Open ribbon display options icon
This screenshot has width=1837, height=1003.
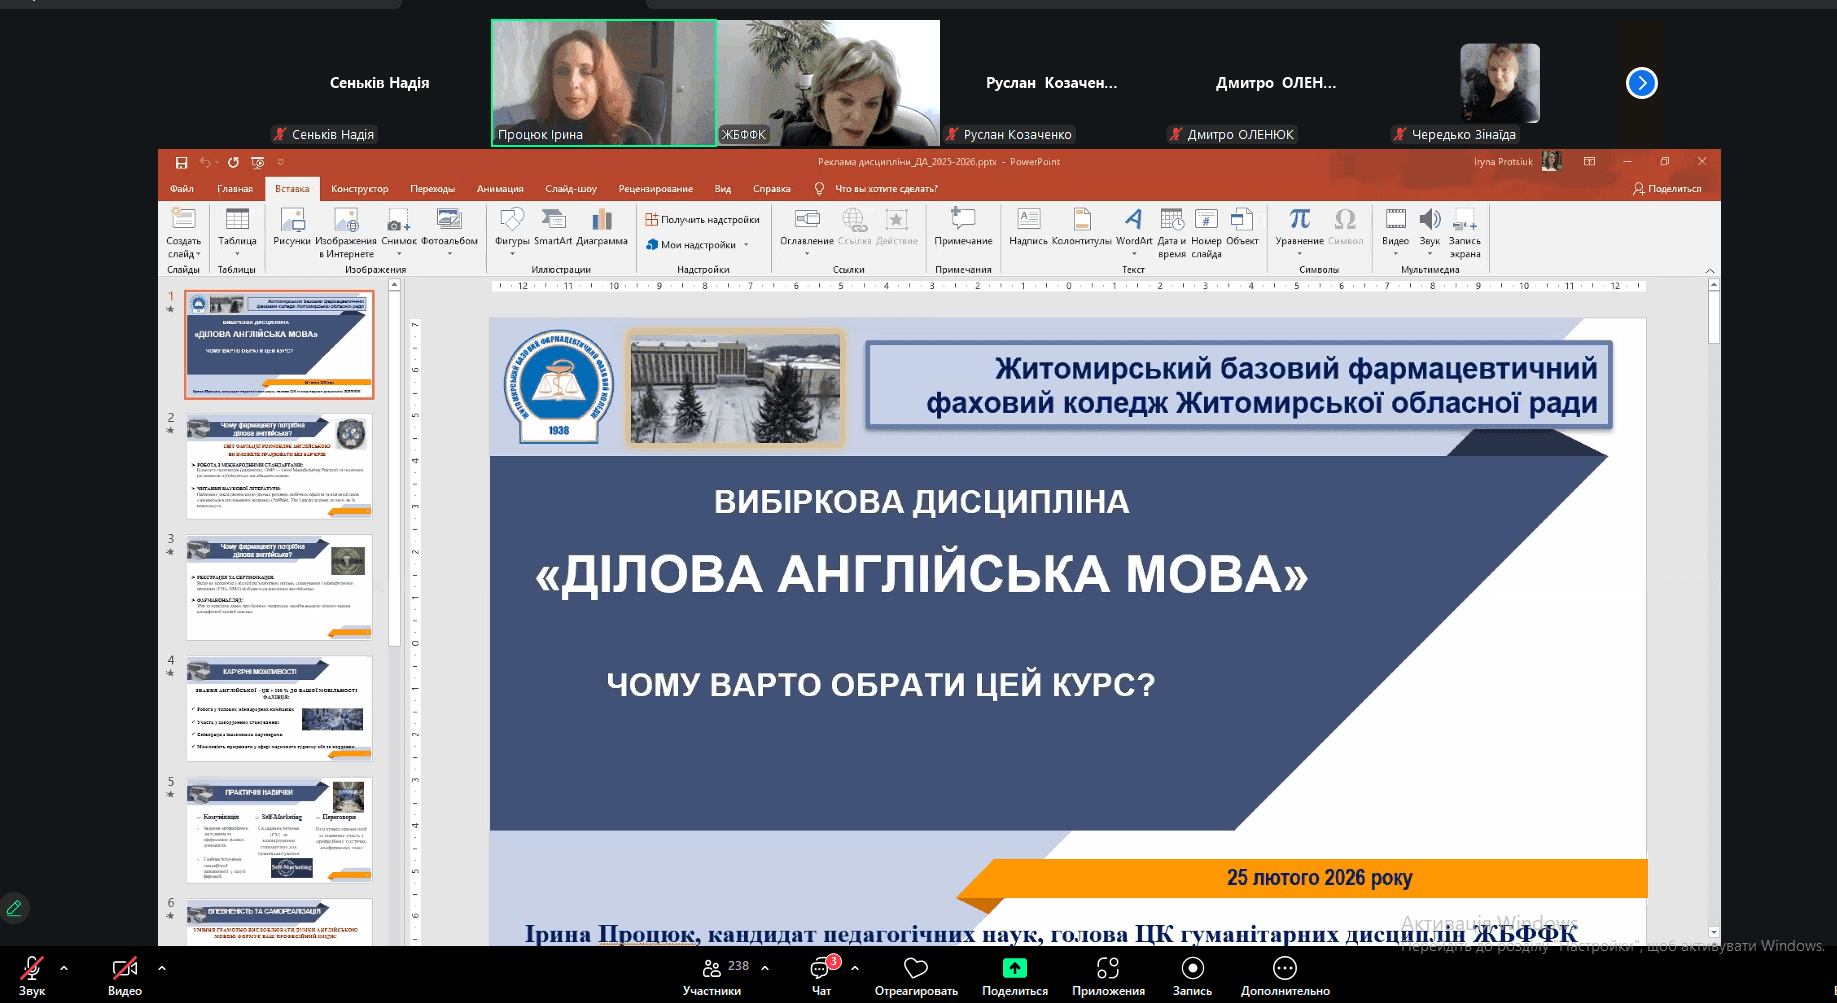coord(1589,162)
